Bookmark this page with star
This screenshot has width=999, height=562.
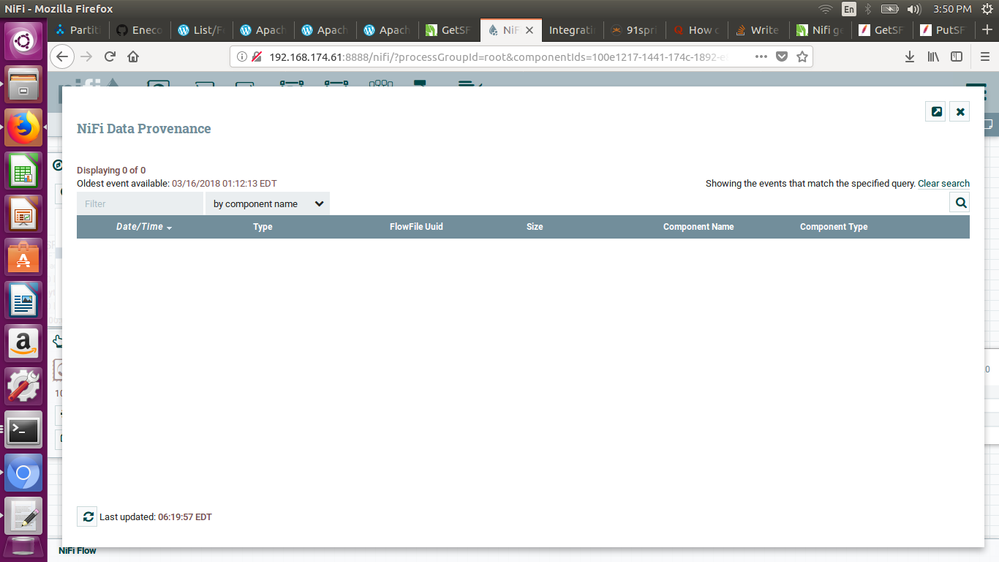(802, 57)
